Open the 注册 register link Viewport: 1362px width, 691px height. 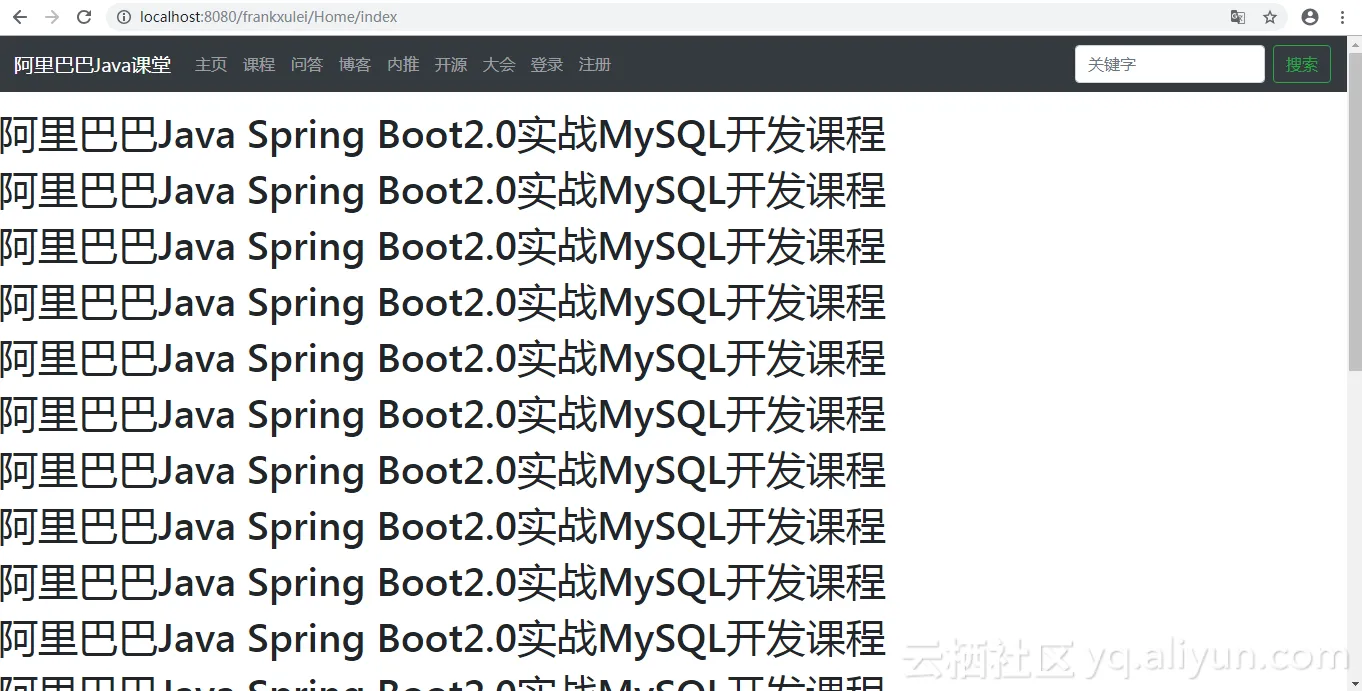595,65
